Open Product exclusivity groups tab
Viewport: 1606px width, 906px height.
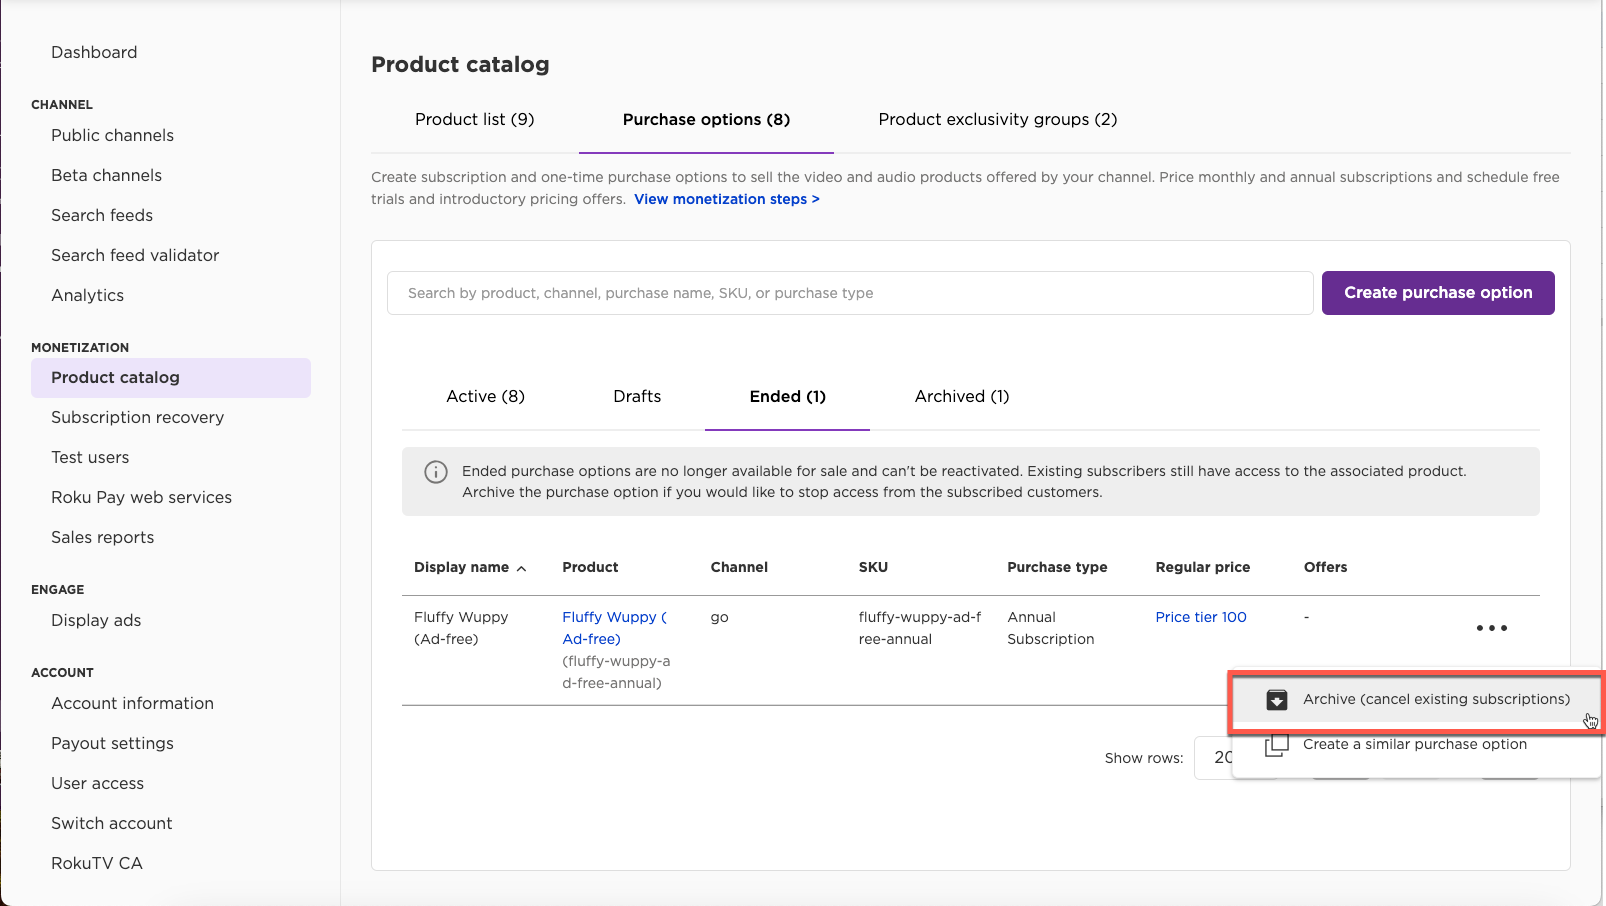point(997,120)
